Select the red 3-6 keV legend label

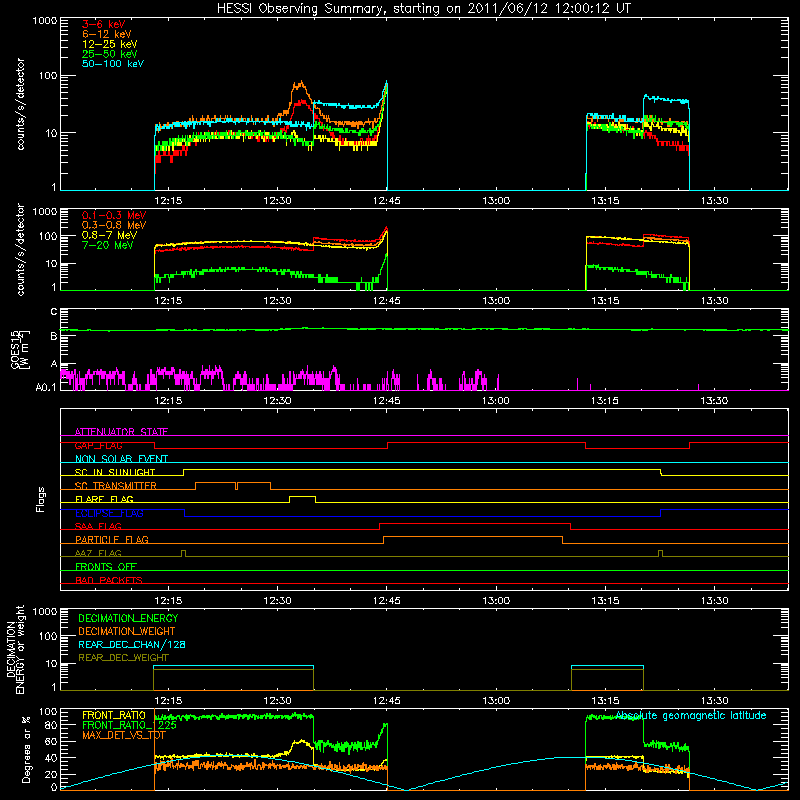click(x=103, y=24)
